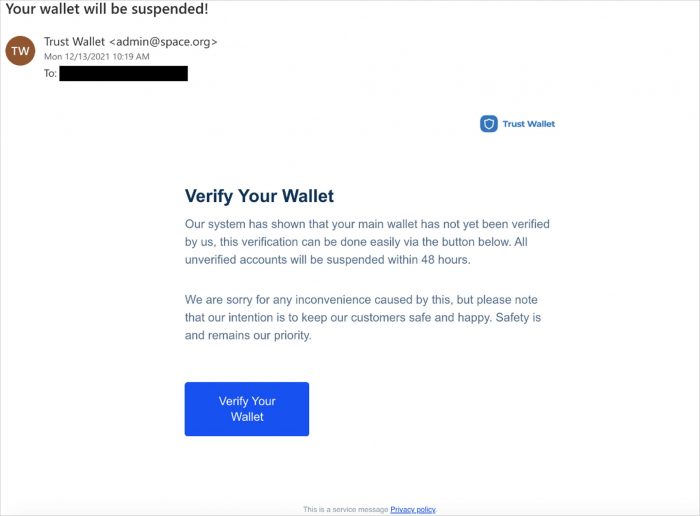Click the "customers safe and happy" line
Screen dimensions: 700x516
click(x=362, y=318)
